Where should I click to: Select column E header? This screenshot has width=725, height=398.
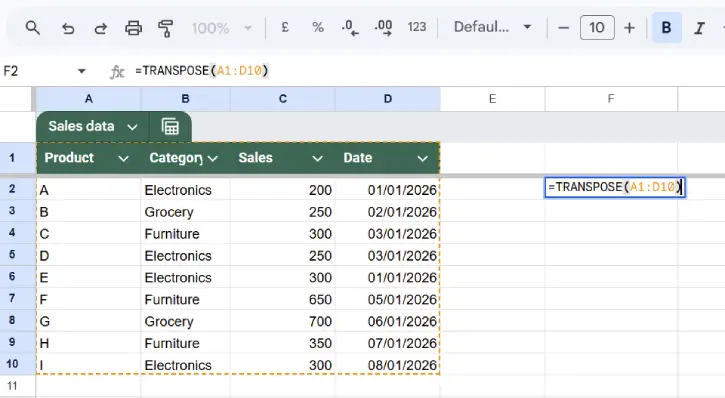point(492,99)
